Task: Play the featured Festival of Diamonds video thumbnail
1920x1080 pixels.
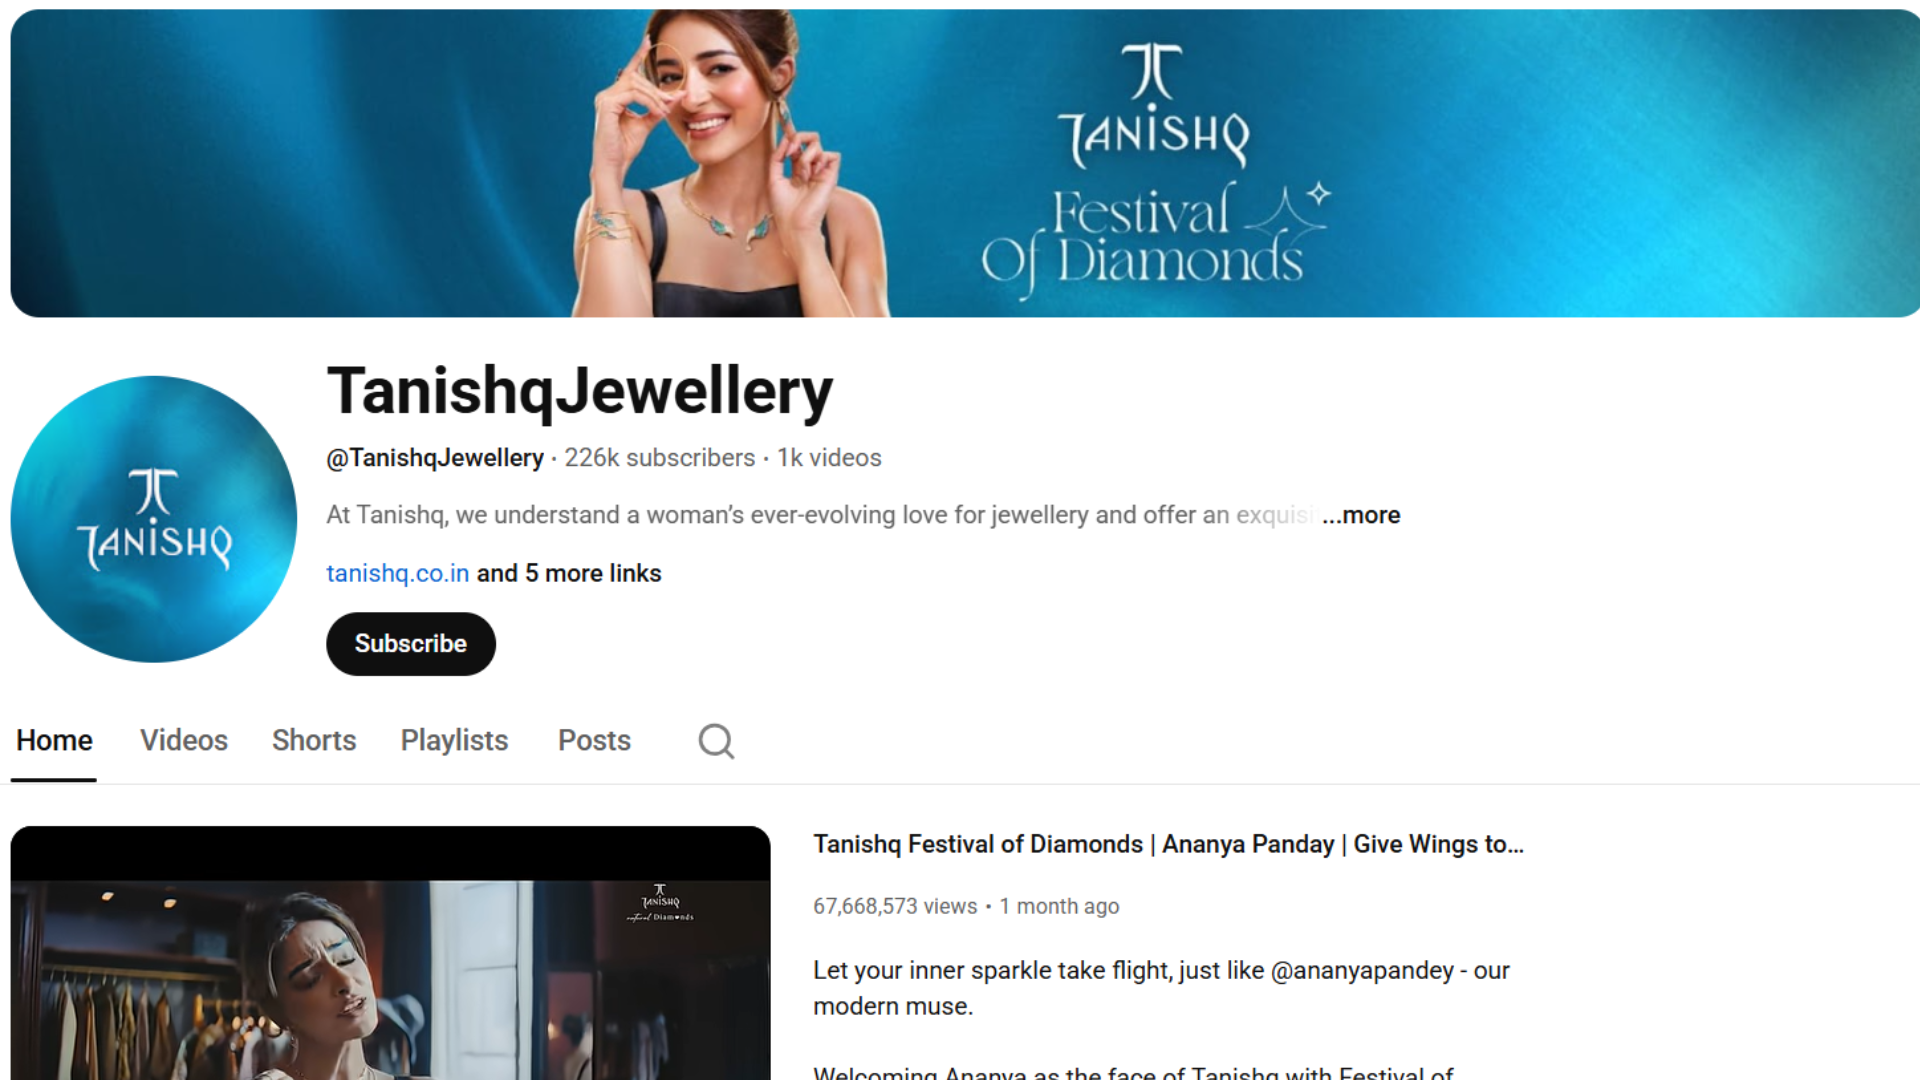Action: click(x=391, y=952)
